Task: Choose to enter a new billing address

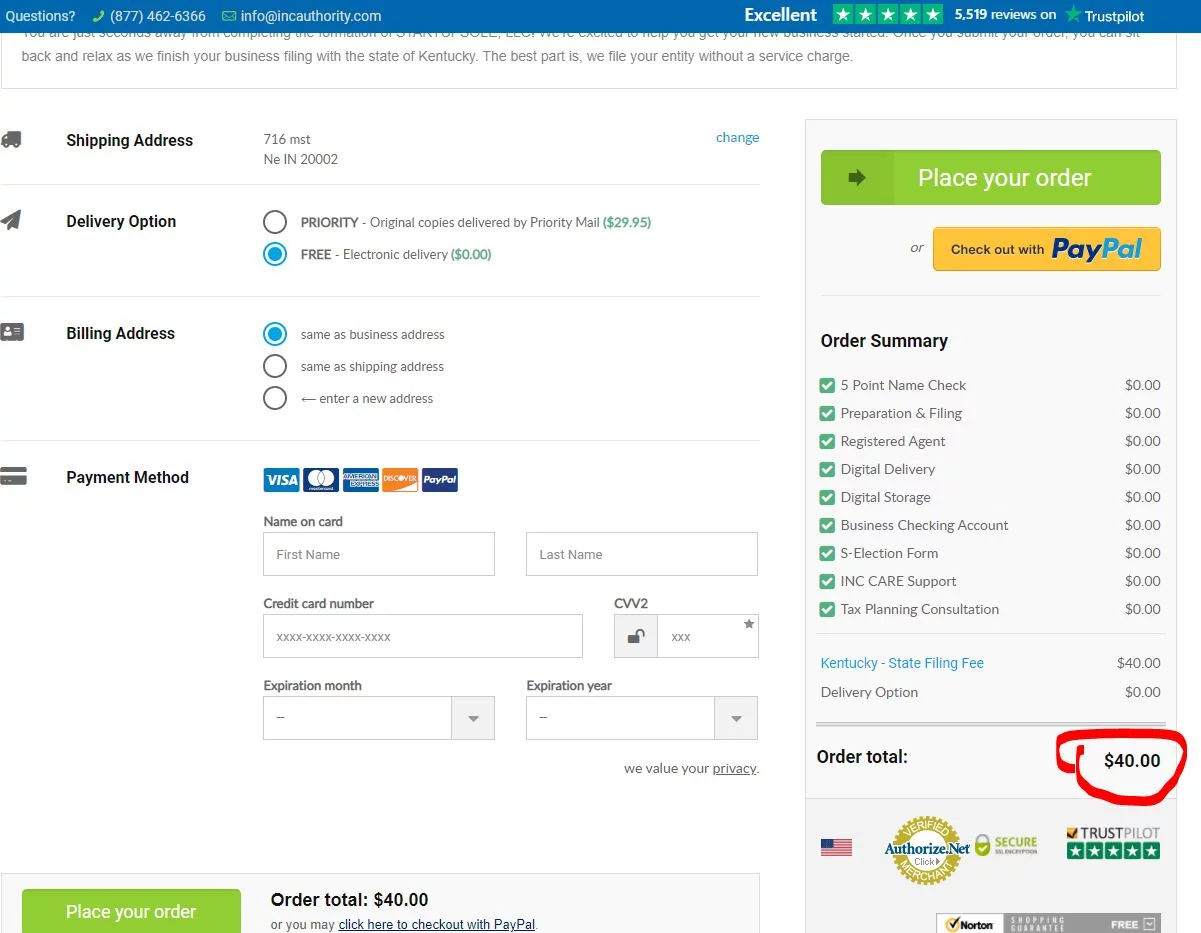Action: click(x=275, y=398)
